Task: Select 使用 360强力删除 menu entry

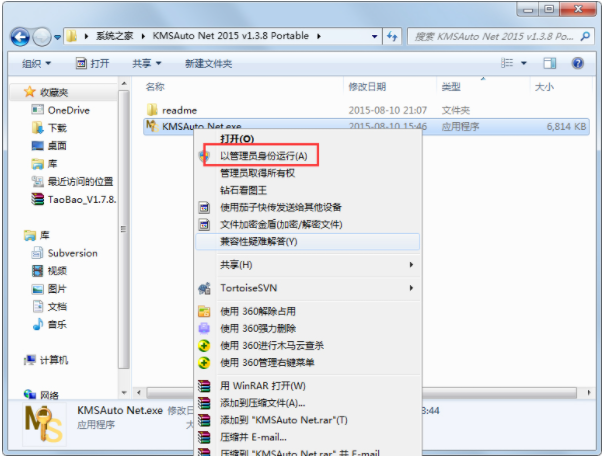Action: coord(258,329)
